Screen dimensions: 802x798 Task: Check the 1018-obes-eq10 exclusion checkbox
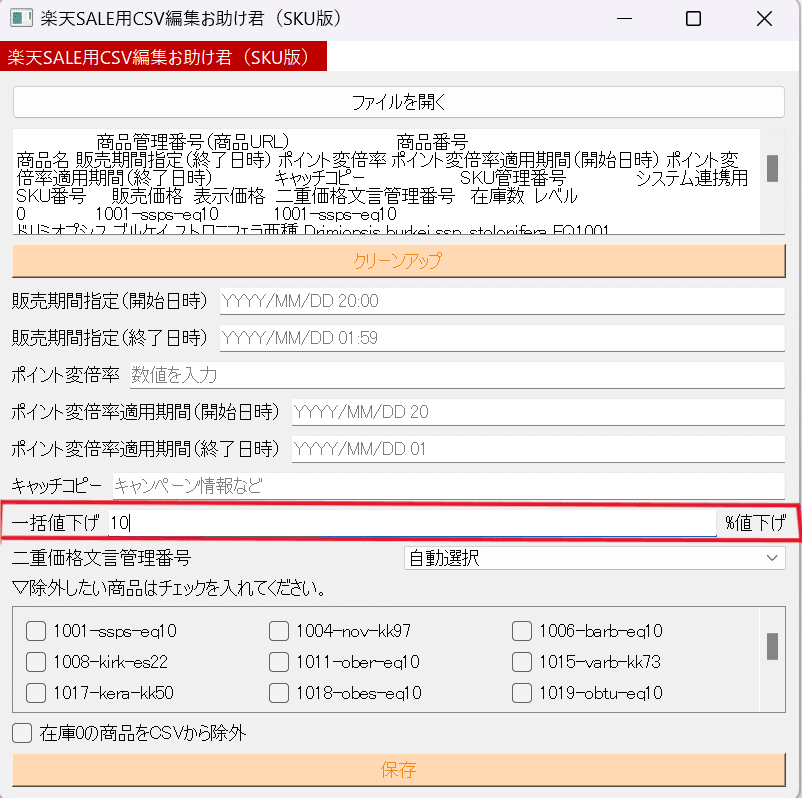[279, 693]
